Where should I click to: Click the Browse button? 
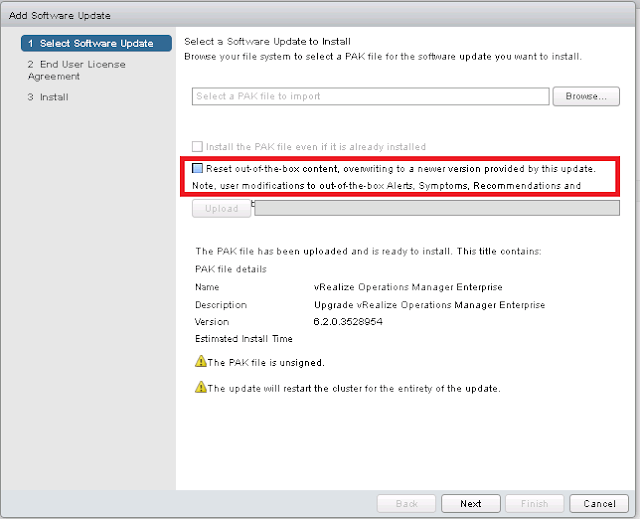point(586,97)
